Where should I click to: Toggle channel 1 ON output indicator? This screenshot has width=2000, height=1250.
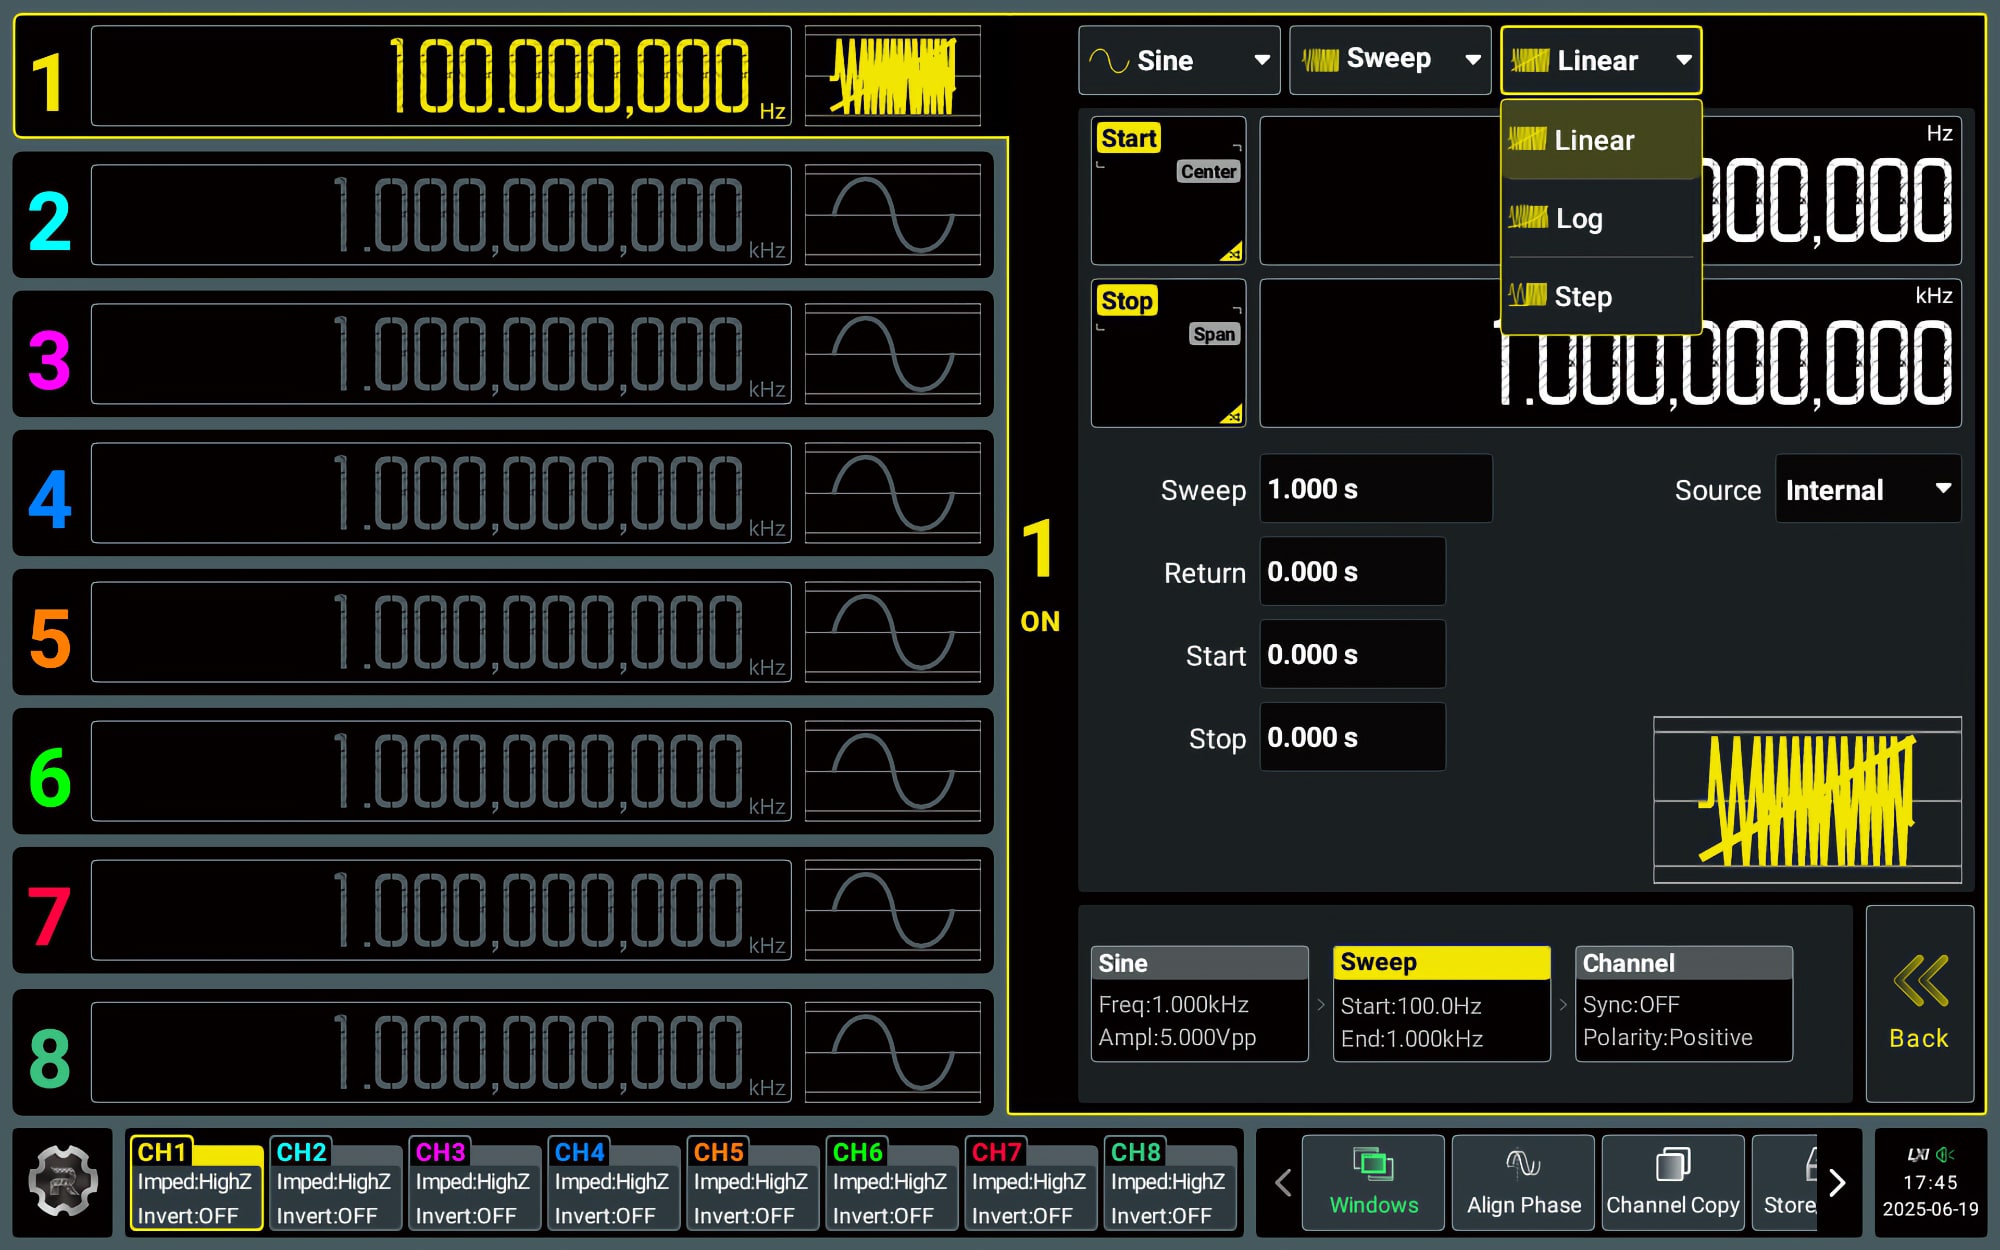tap(1040, 621)
